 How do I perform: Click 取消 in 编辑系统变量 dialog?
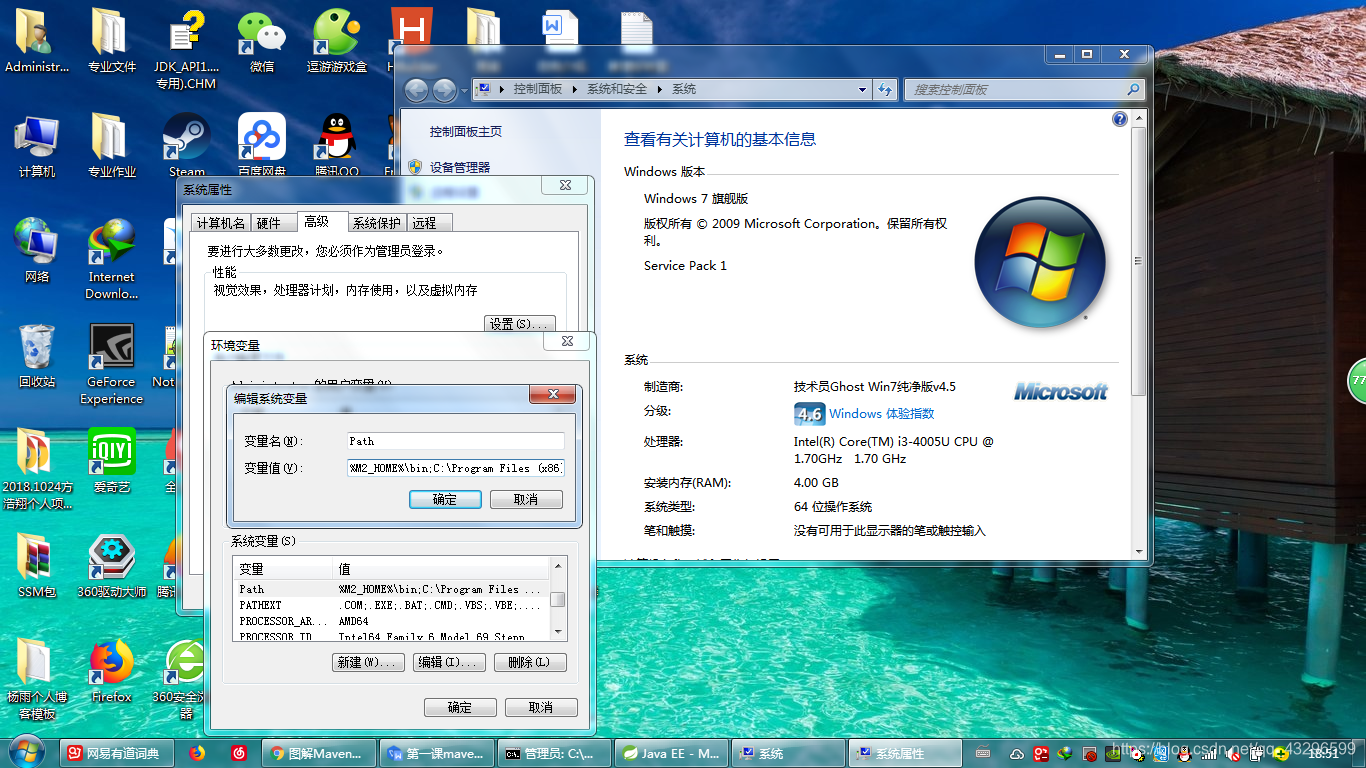[x=526, y=499]
